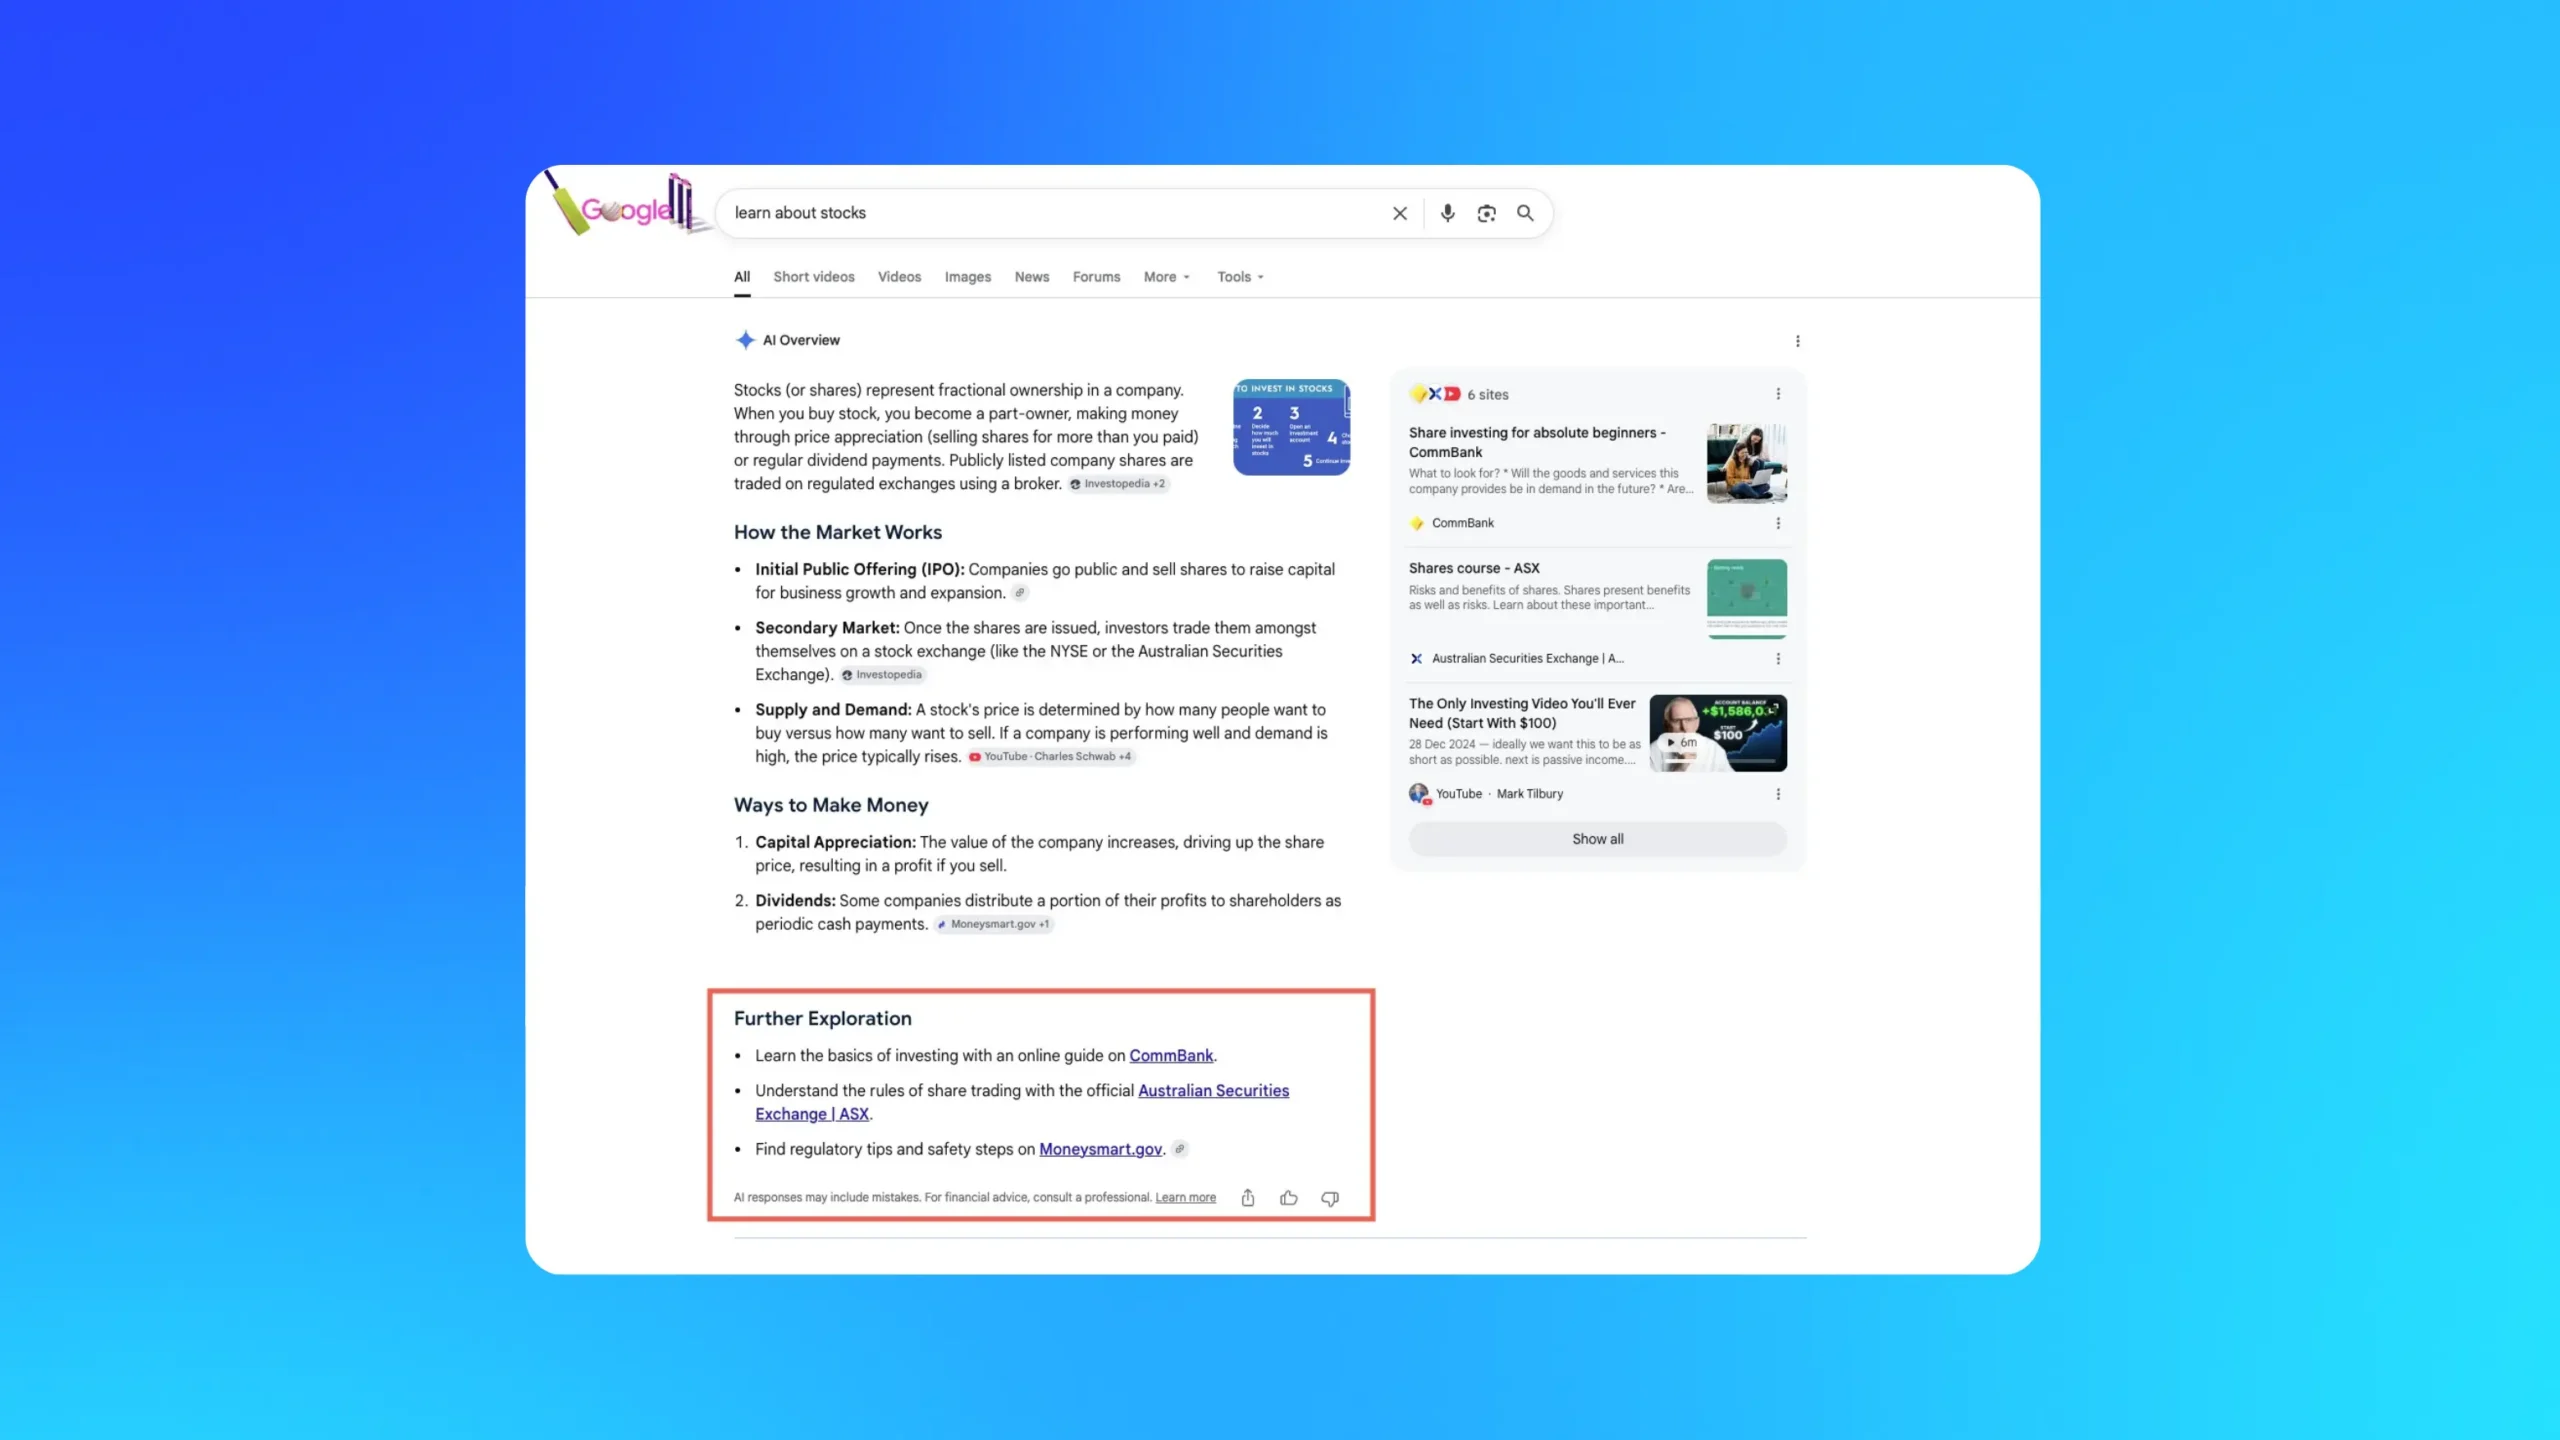Screen dimensions: 2560x1440
Task: Click CommBank source name under first result
Action: point(1462,523)
